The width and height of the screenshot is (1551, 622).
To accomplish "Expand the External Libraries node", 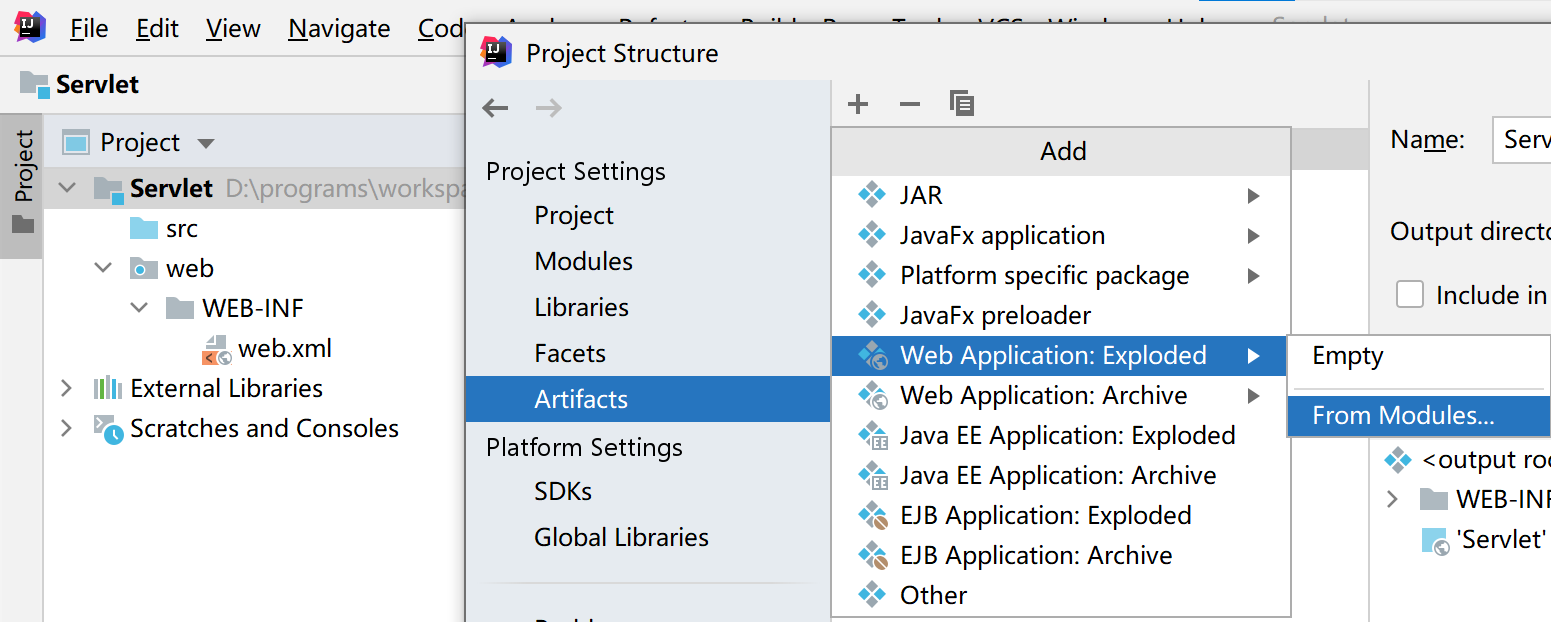I will (x=66, y=388).
